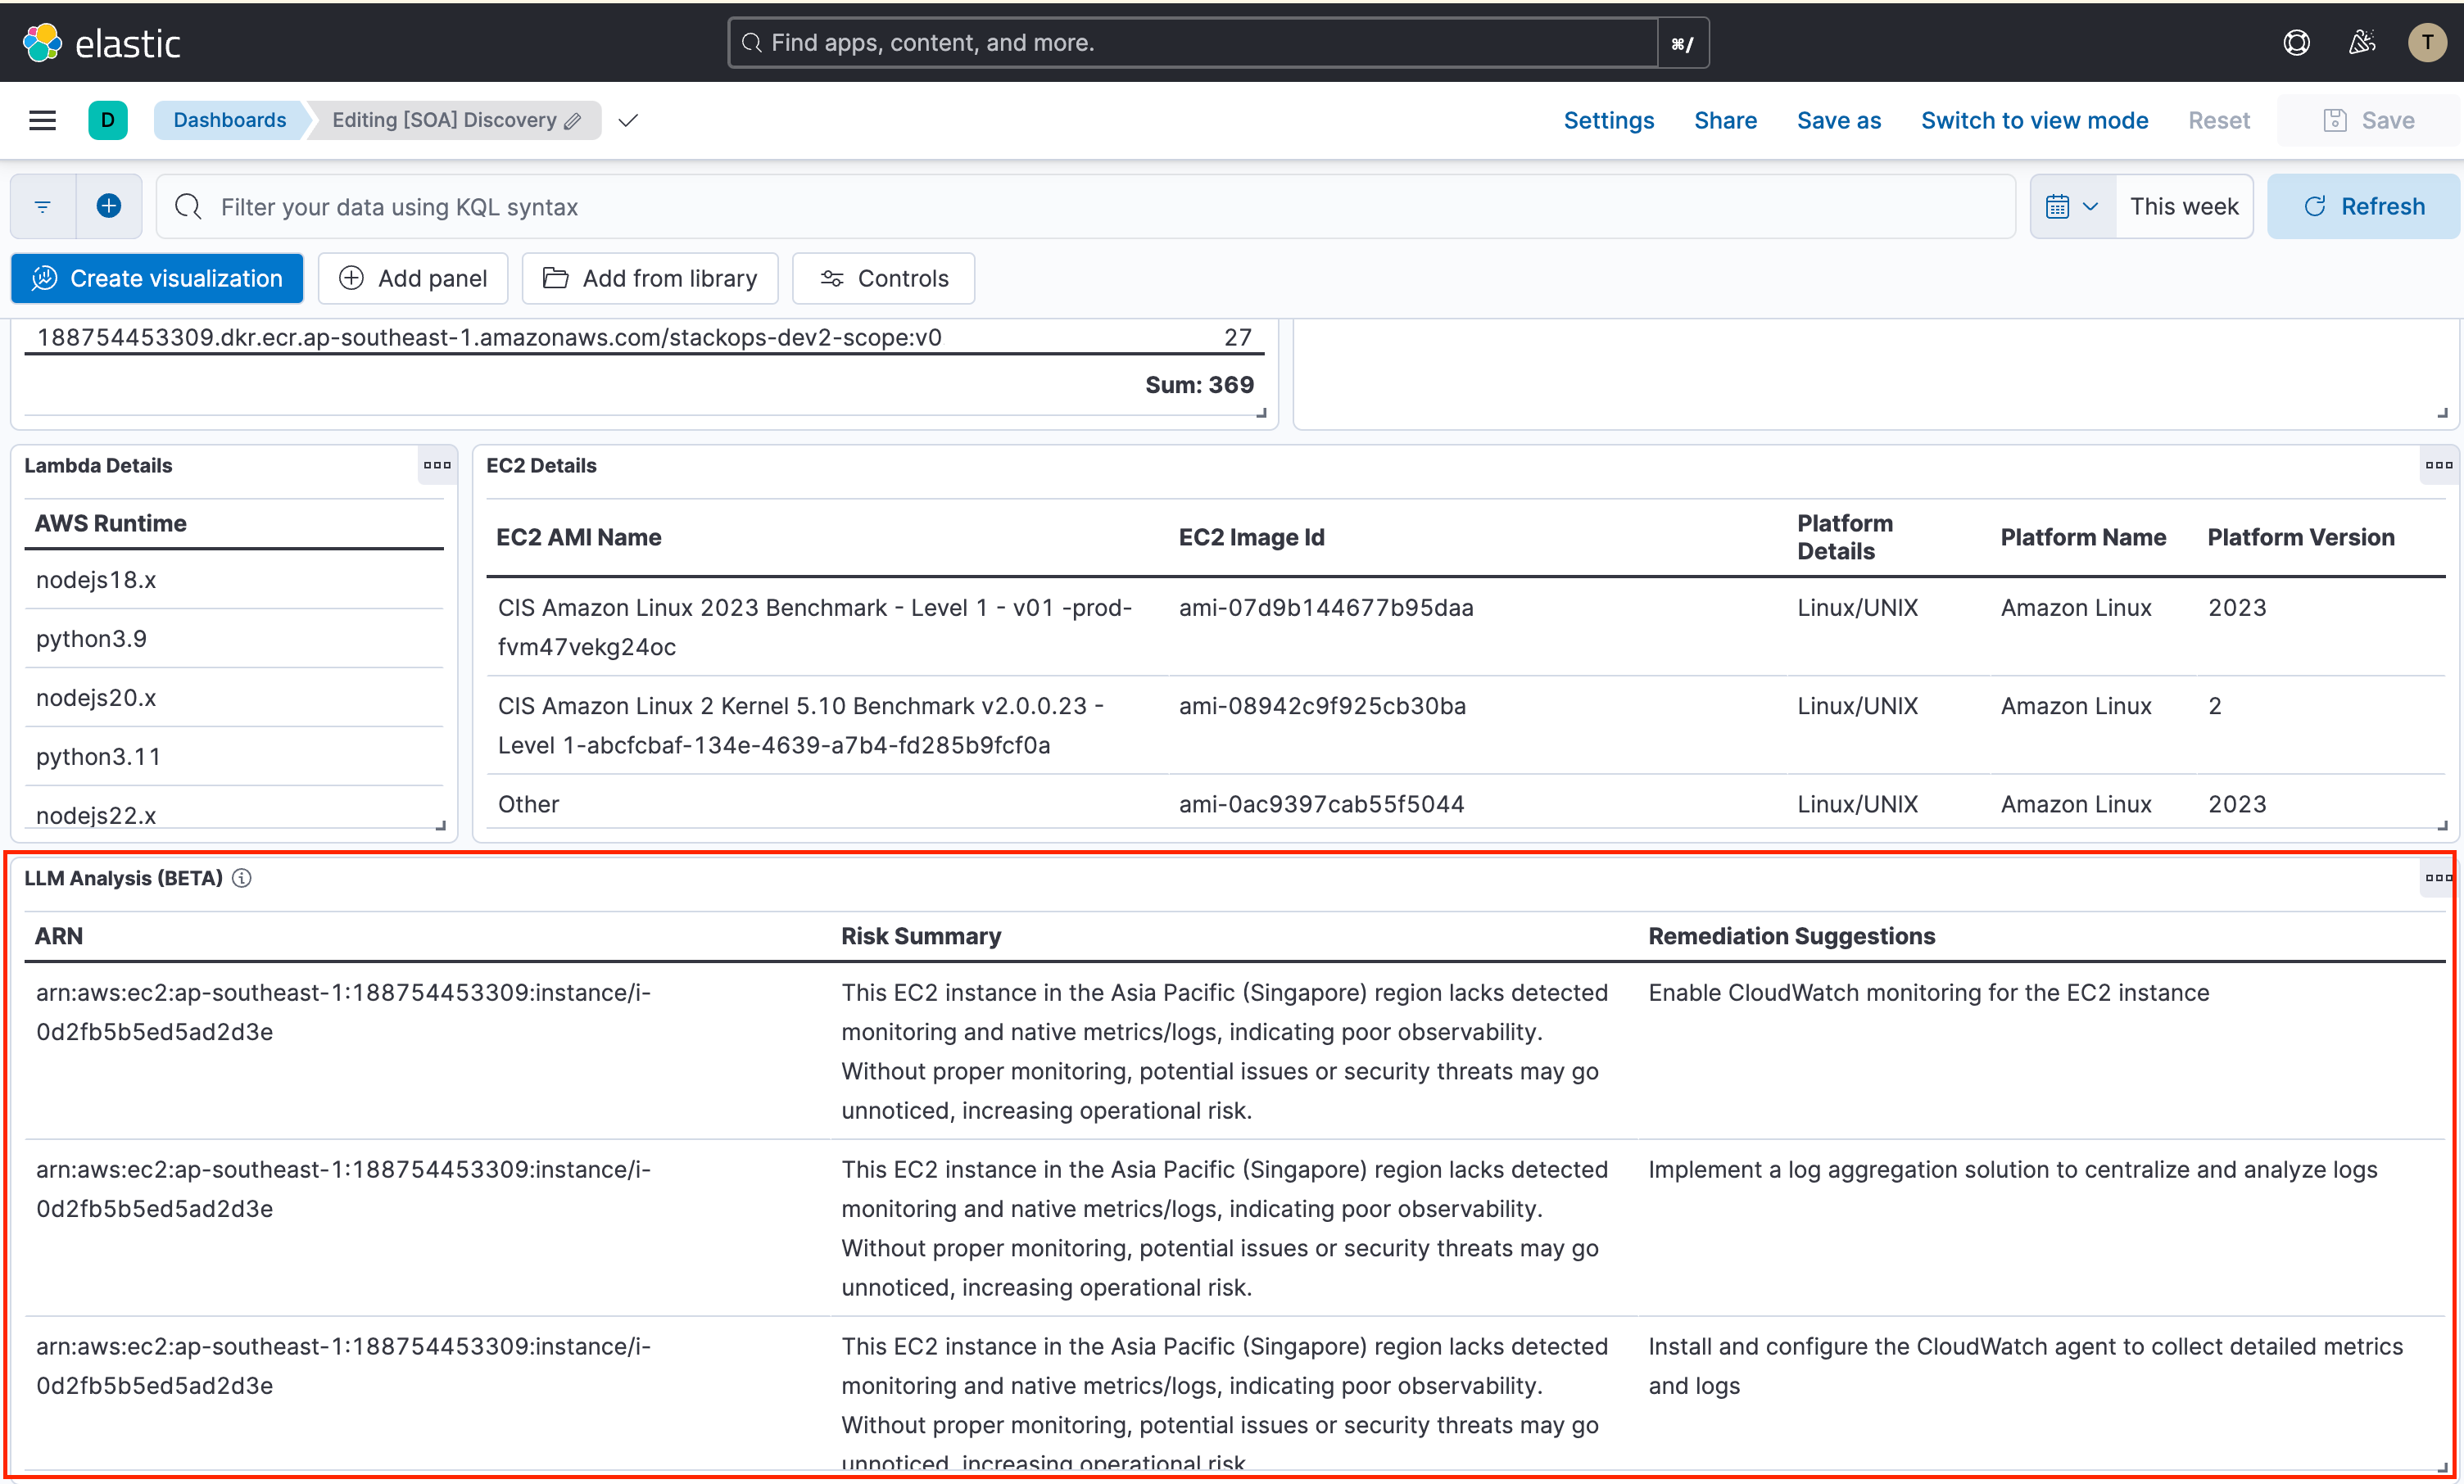Edit the dashboard title with pencil icon
Viewport: 2464px width, 1484px height.
pyautogui.click(x=573, y=120)
